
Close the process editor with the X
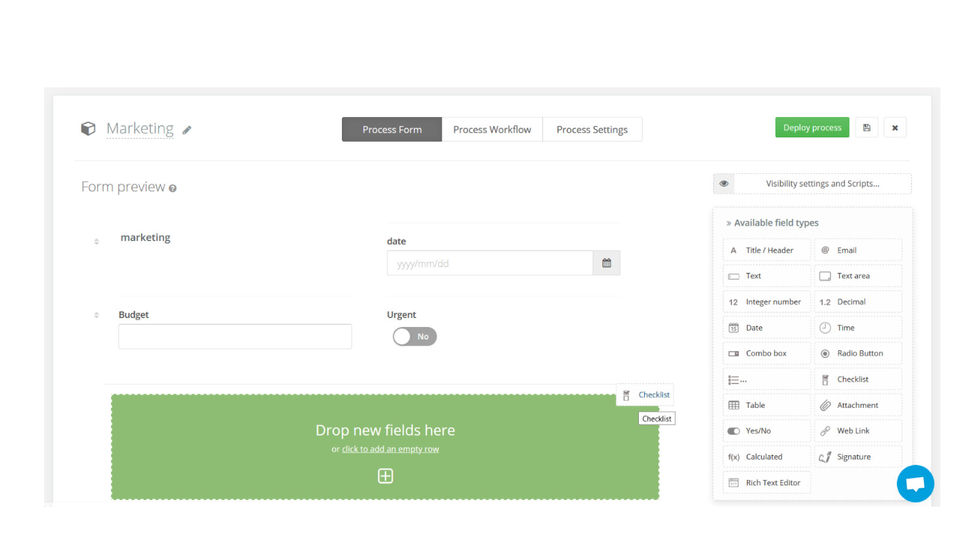(894, 127)
